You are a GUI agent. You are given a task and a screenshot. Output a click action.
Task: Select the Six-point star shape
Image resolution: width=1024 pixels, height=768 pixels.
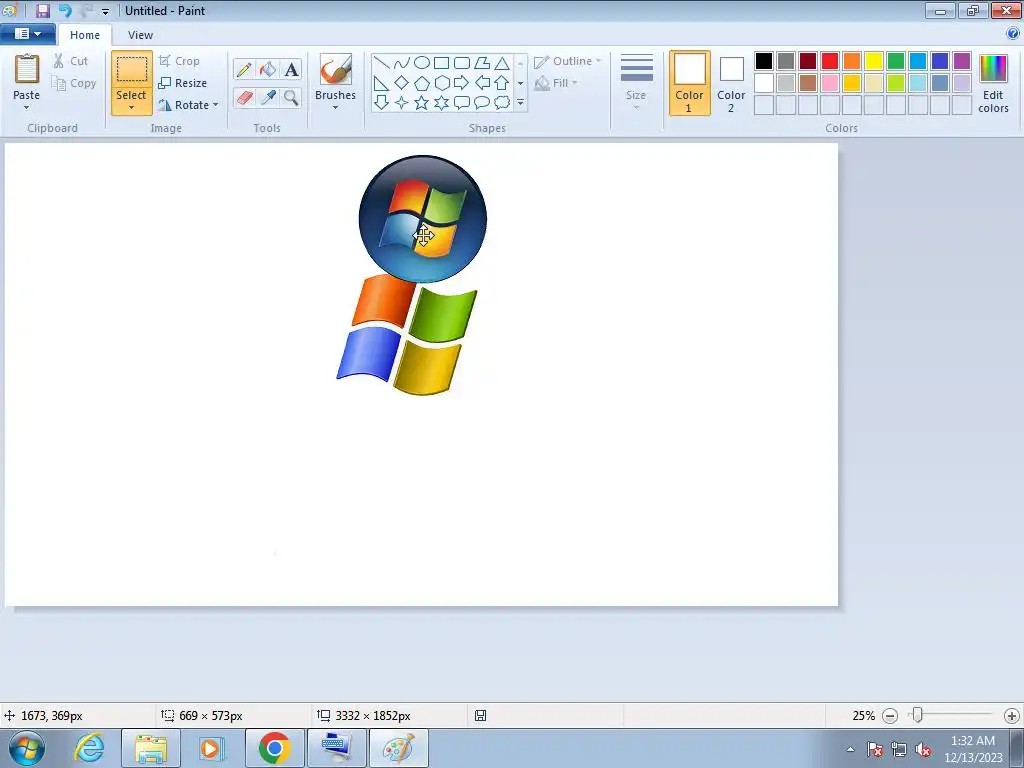(x=441, y=103)
